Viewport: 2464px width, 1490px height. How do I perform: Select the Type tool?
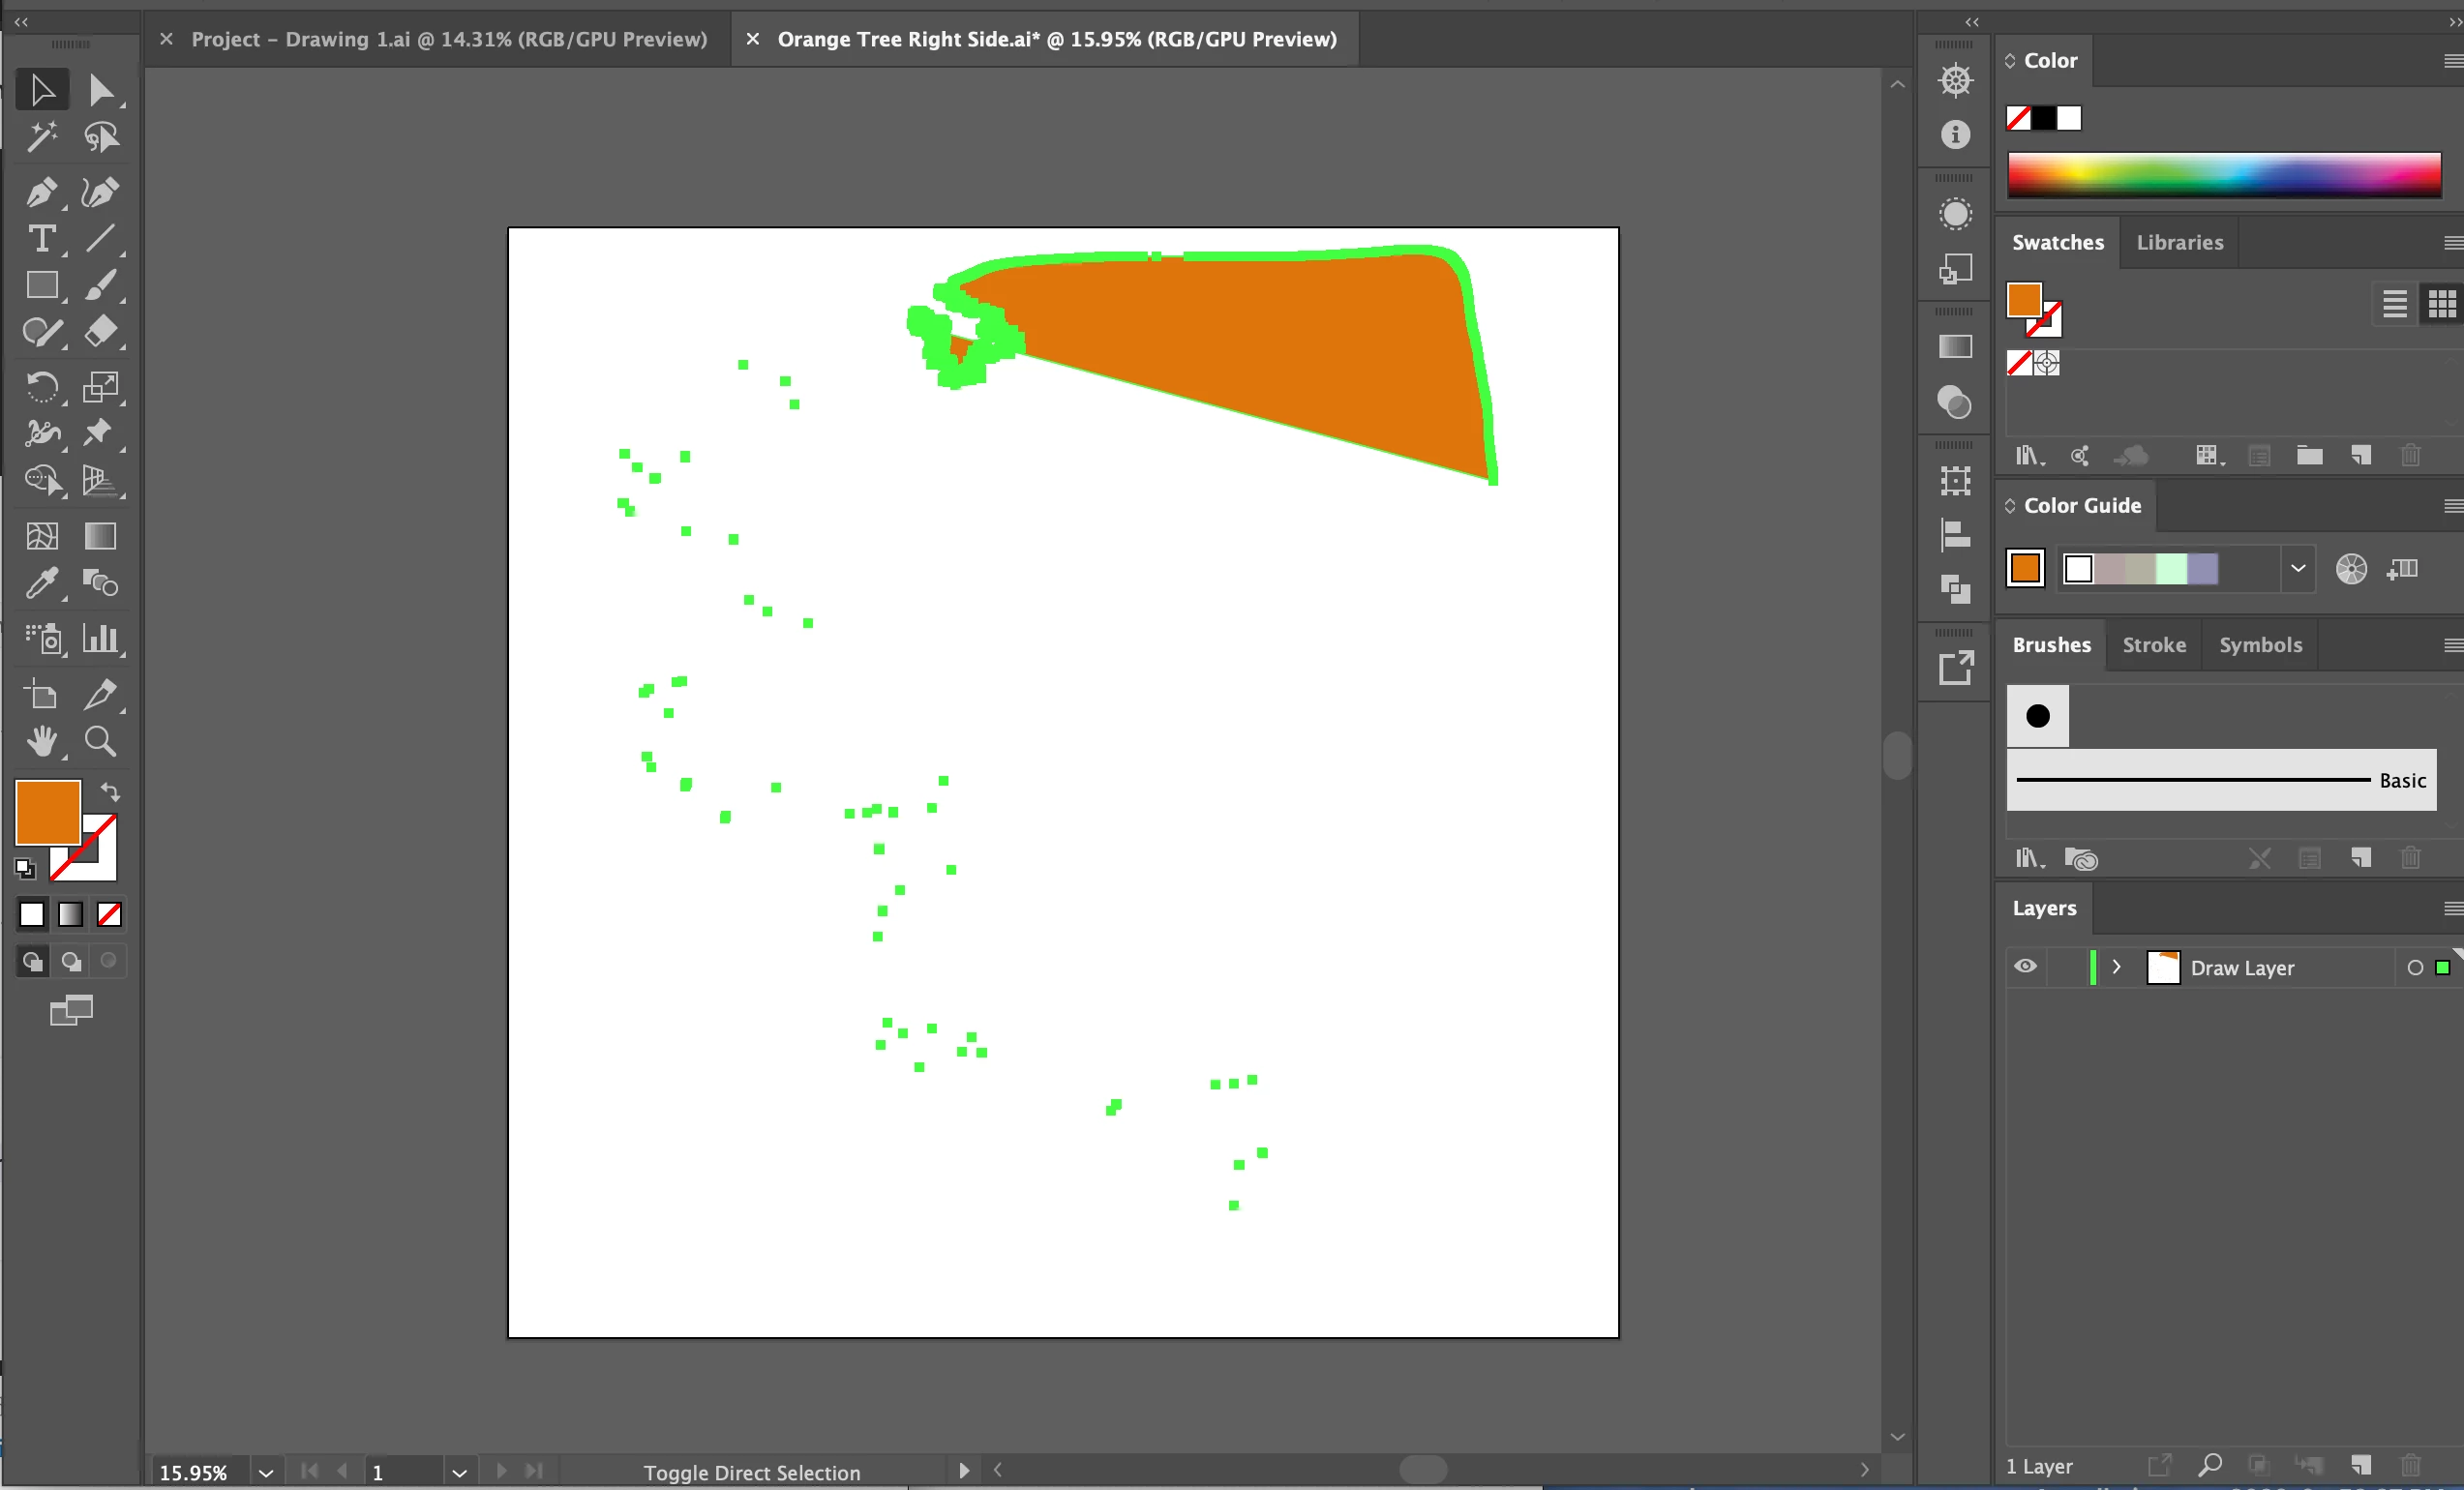click(41, 239)
